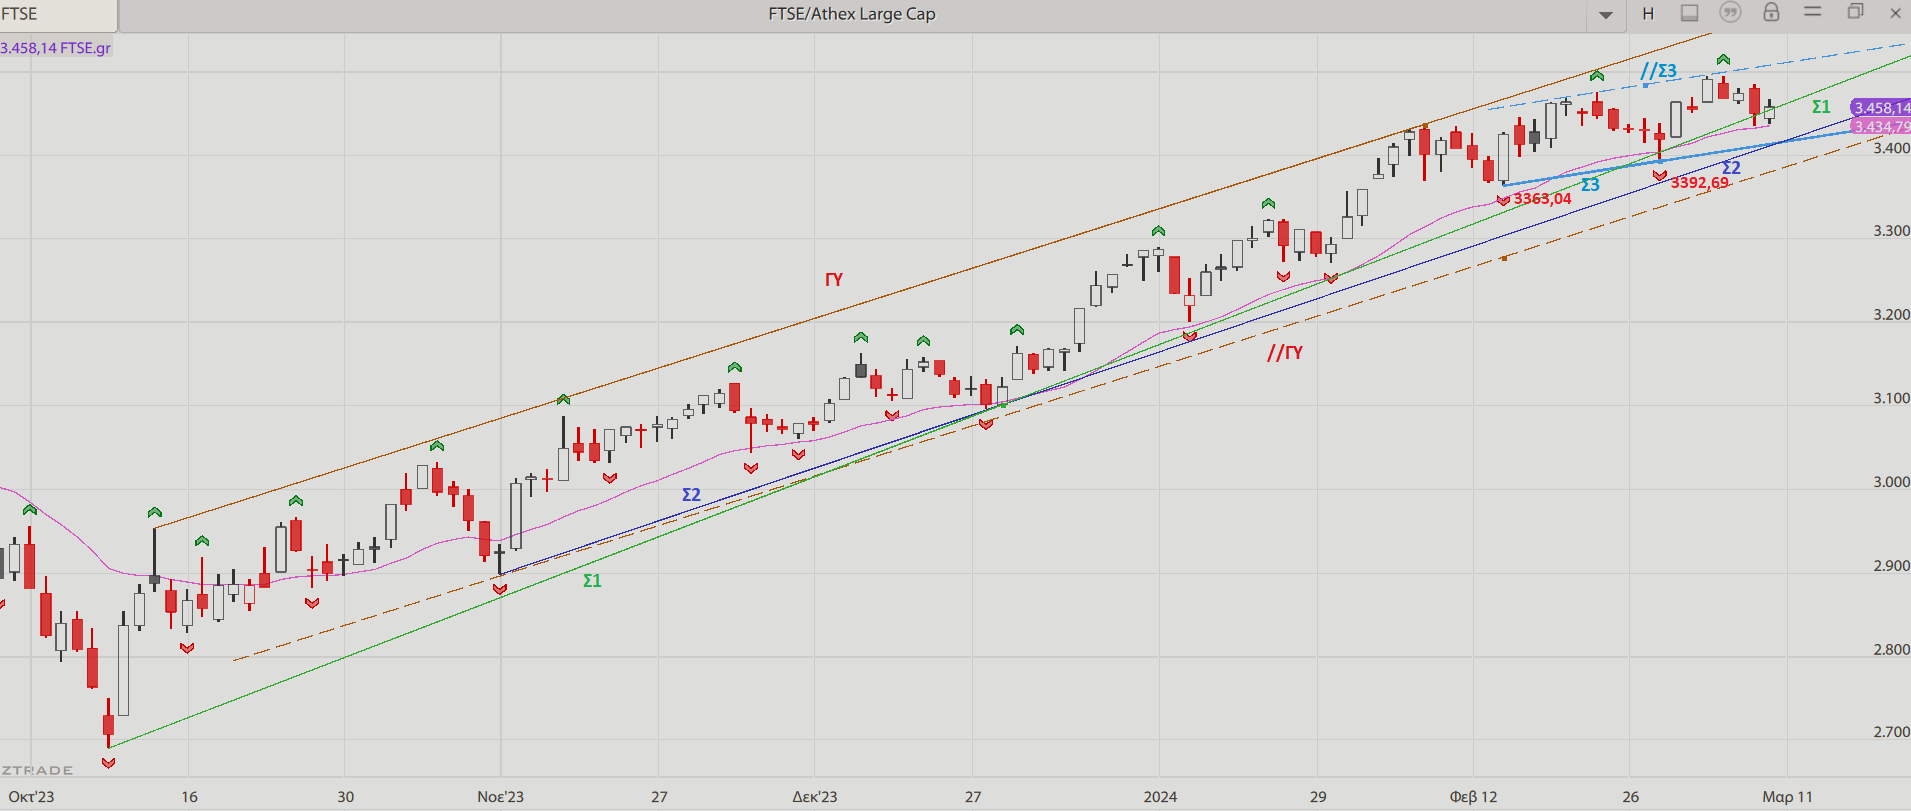Select the purple 3.458,14 price tag on the axis
Image resolution: width=1911 pixels, height=811 pixels.
pyautogui.click(x=1881, y=108)
